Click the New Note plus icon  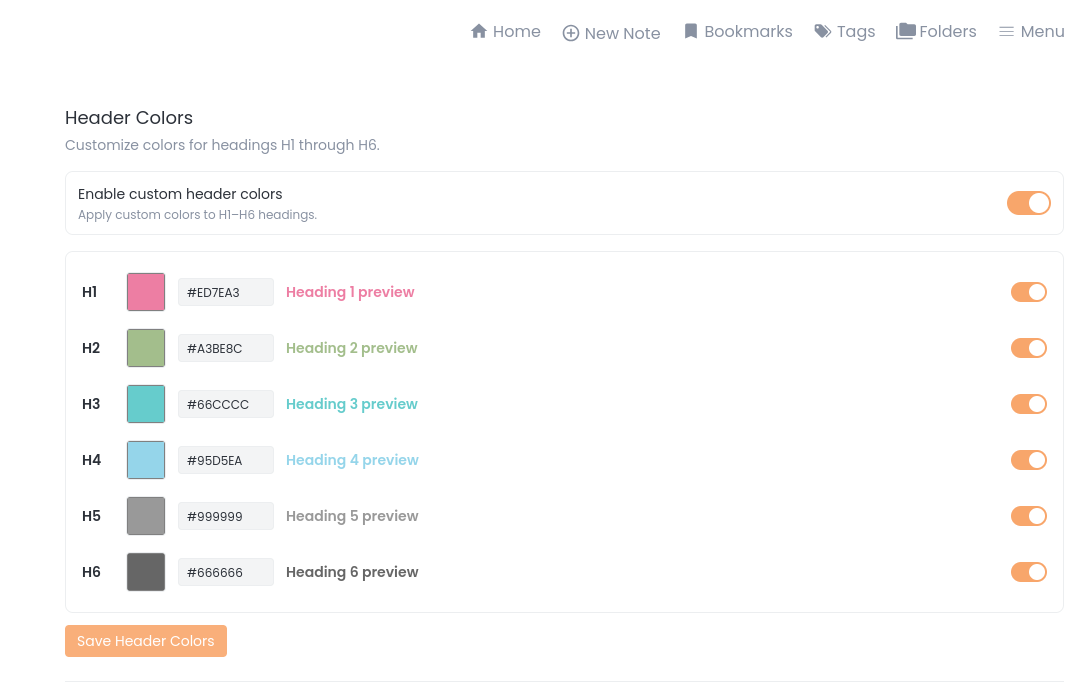[571, 33]
